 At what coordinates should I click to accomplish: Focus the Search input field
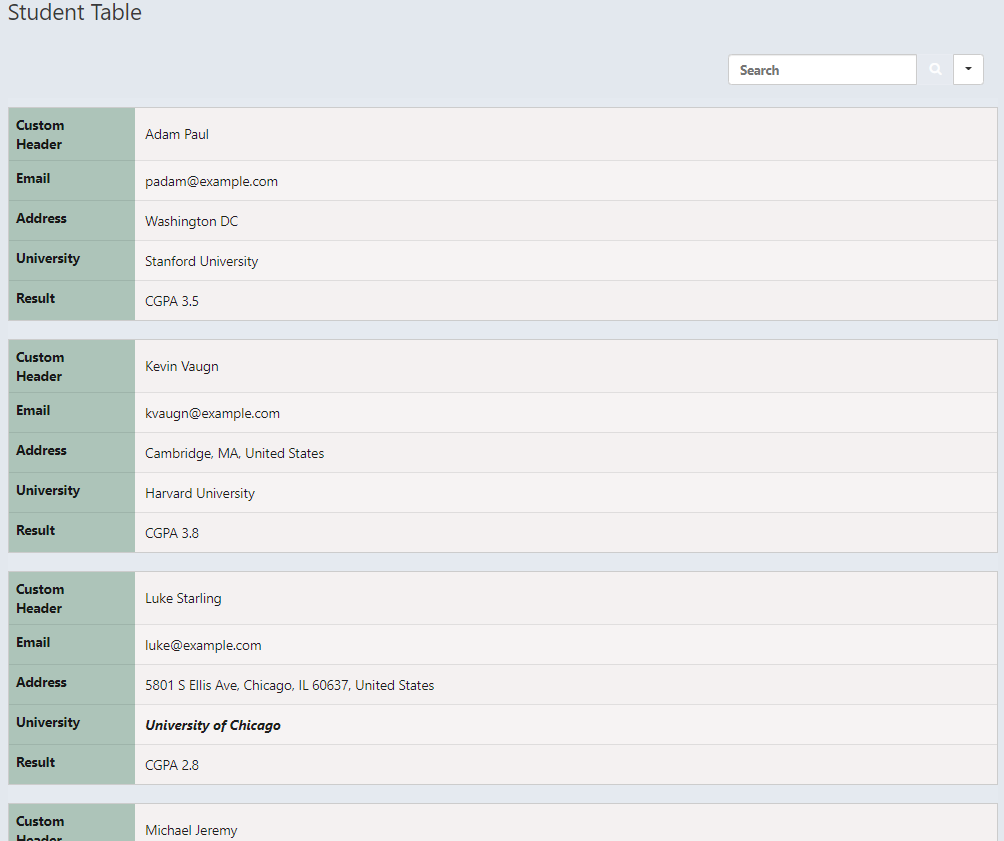tap(822, 70)
